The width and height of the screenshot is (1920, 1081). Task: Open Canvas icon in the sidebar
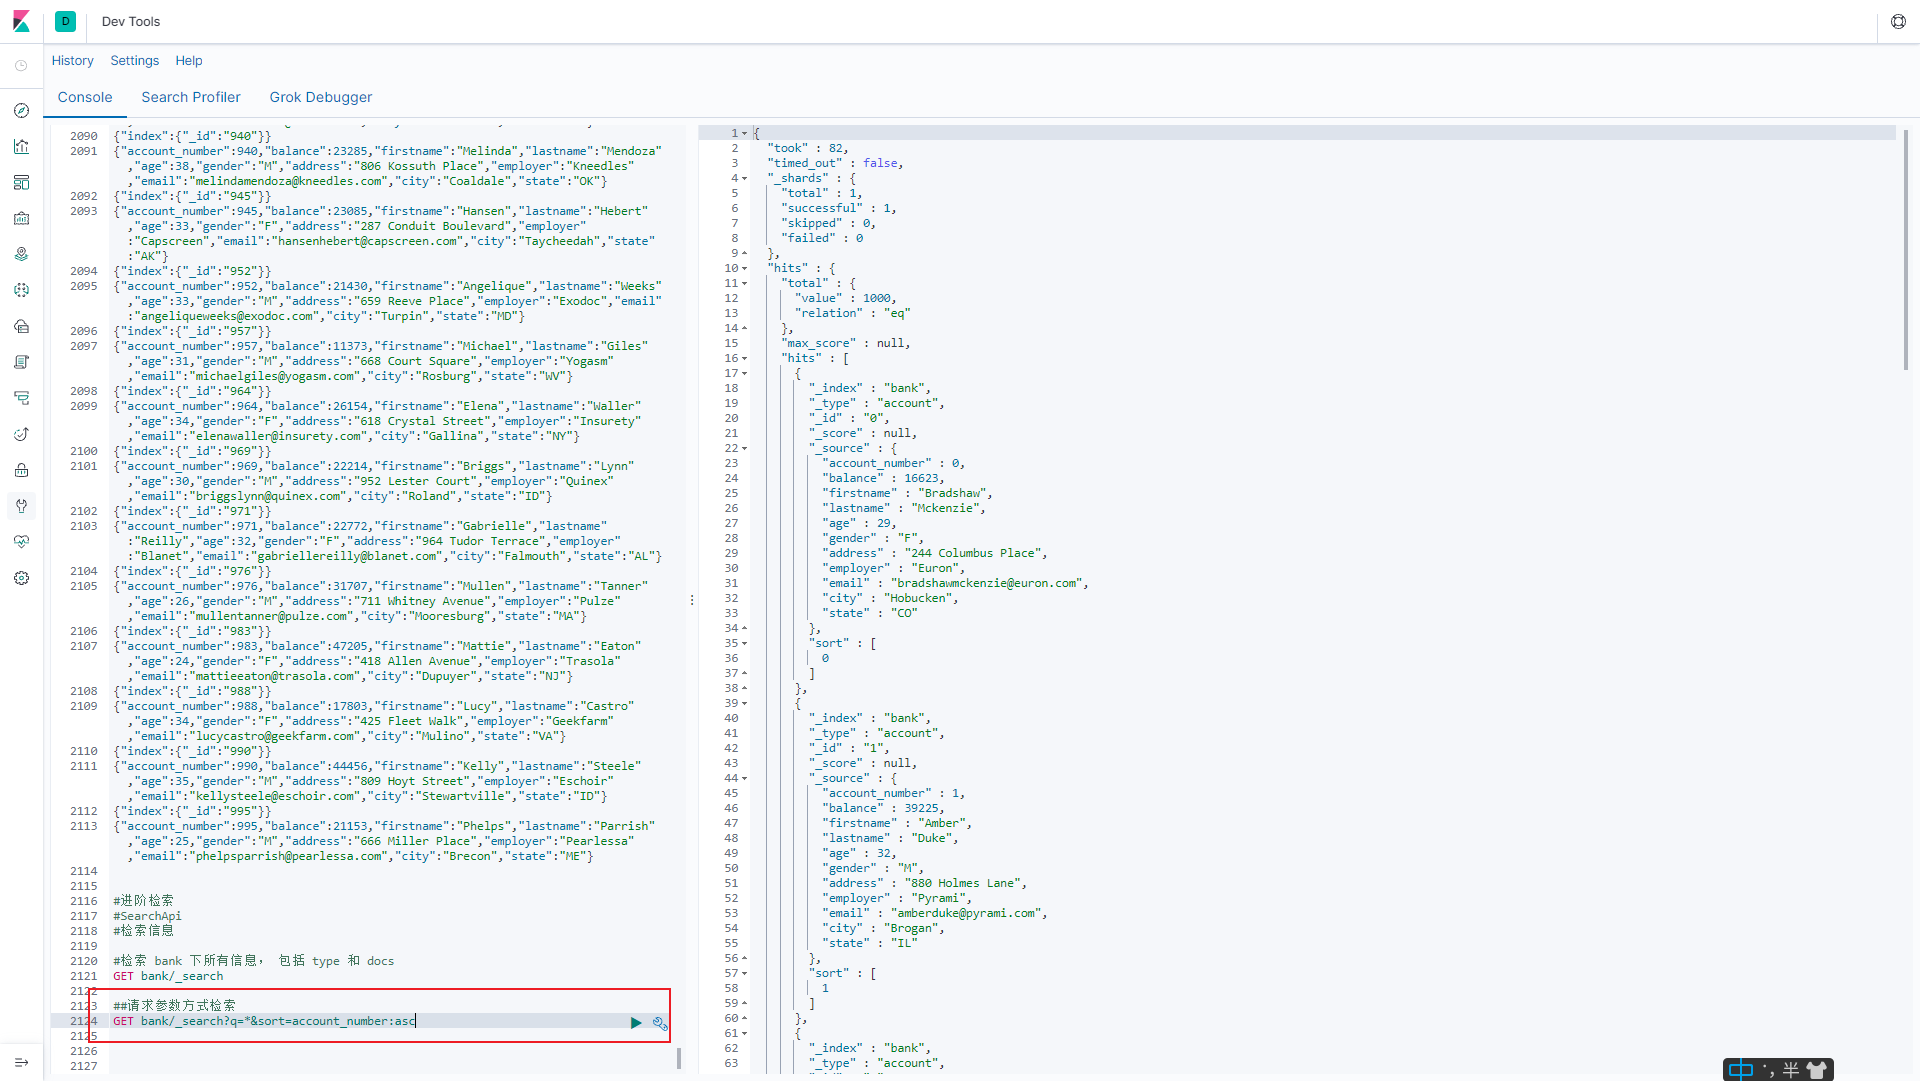click(x=21, y=218)
